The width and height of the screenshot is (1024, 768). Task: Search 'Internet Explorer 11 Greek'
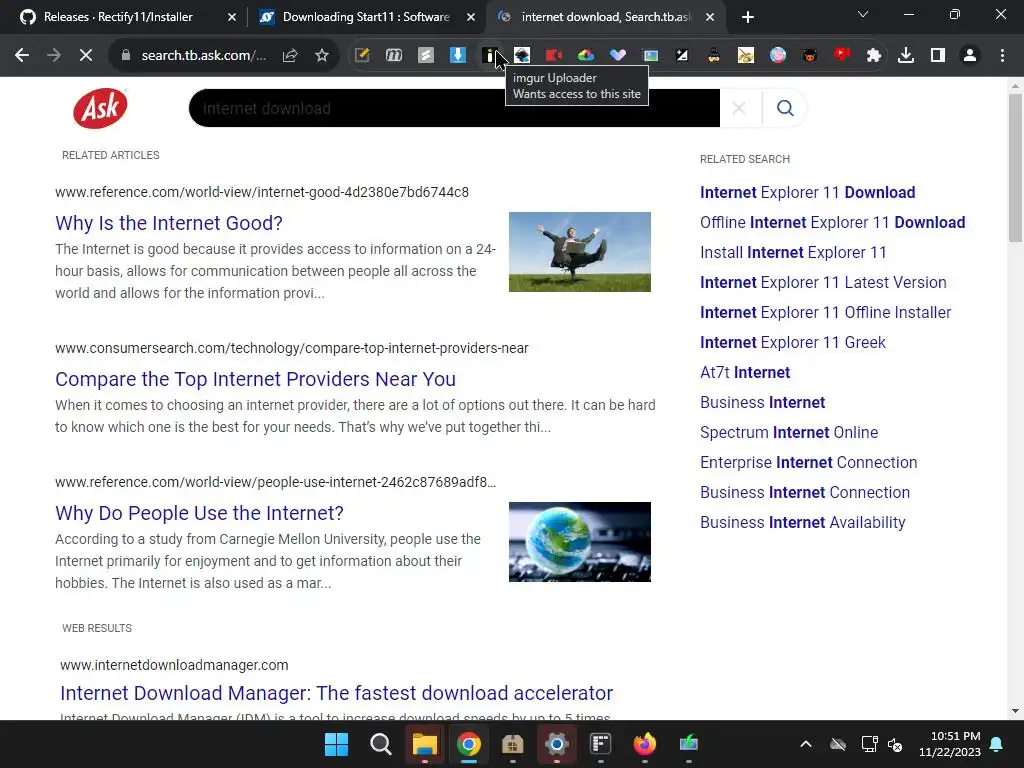click(x=793, y=343)
